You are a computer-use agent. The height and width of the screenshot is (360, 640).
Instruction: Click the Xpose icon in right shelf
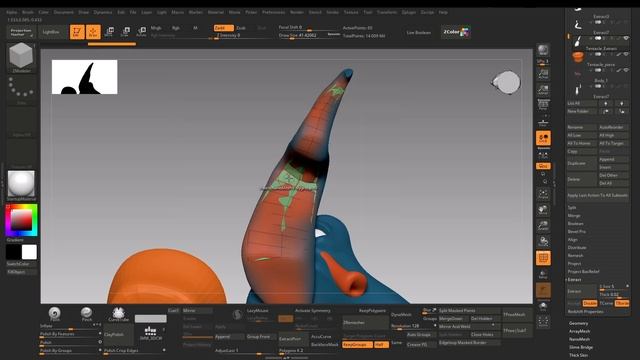coord(543,322)
